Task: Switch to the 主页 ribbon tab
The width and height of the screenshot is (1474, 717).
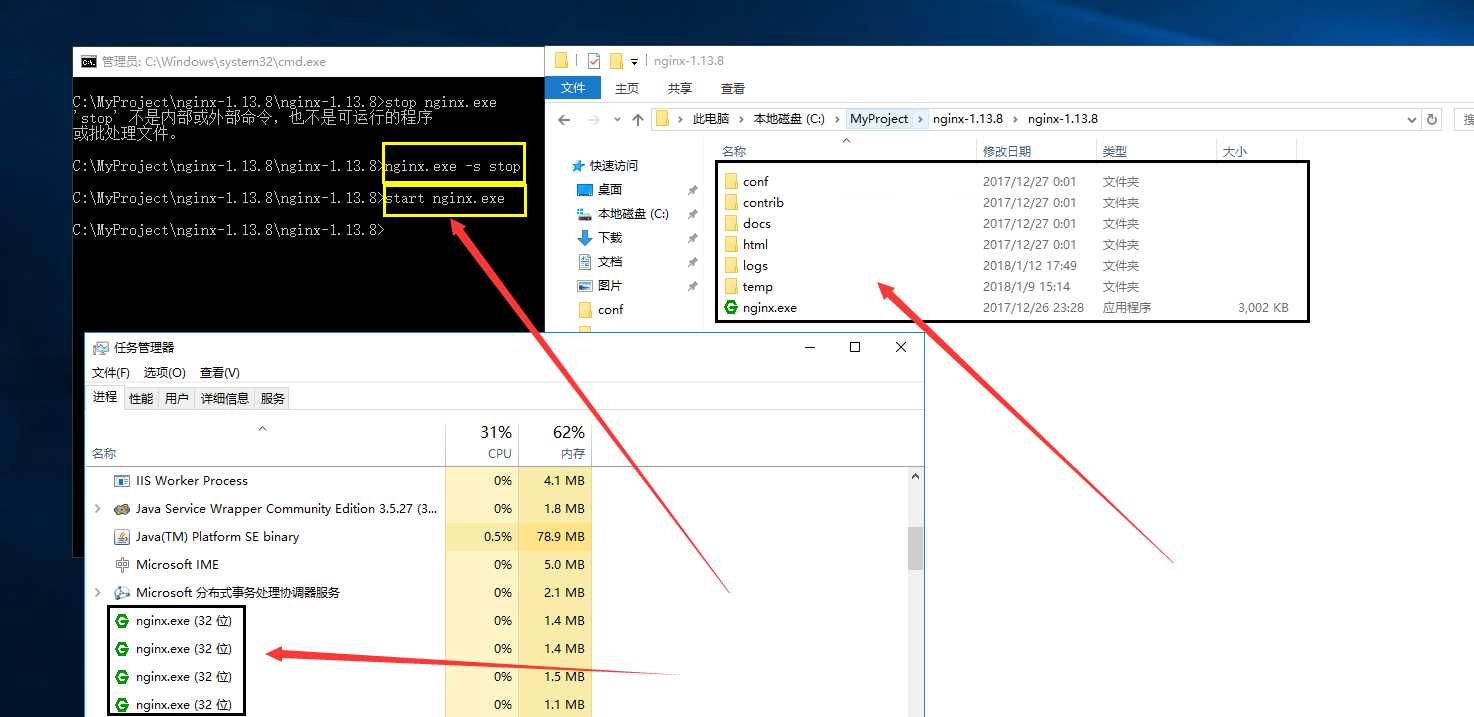Action: pyautogui.click(x=627, y=88)
